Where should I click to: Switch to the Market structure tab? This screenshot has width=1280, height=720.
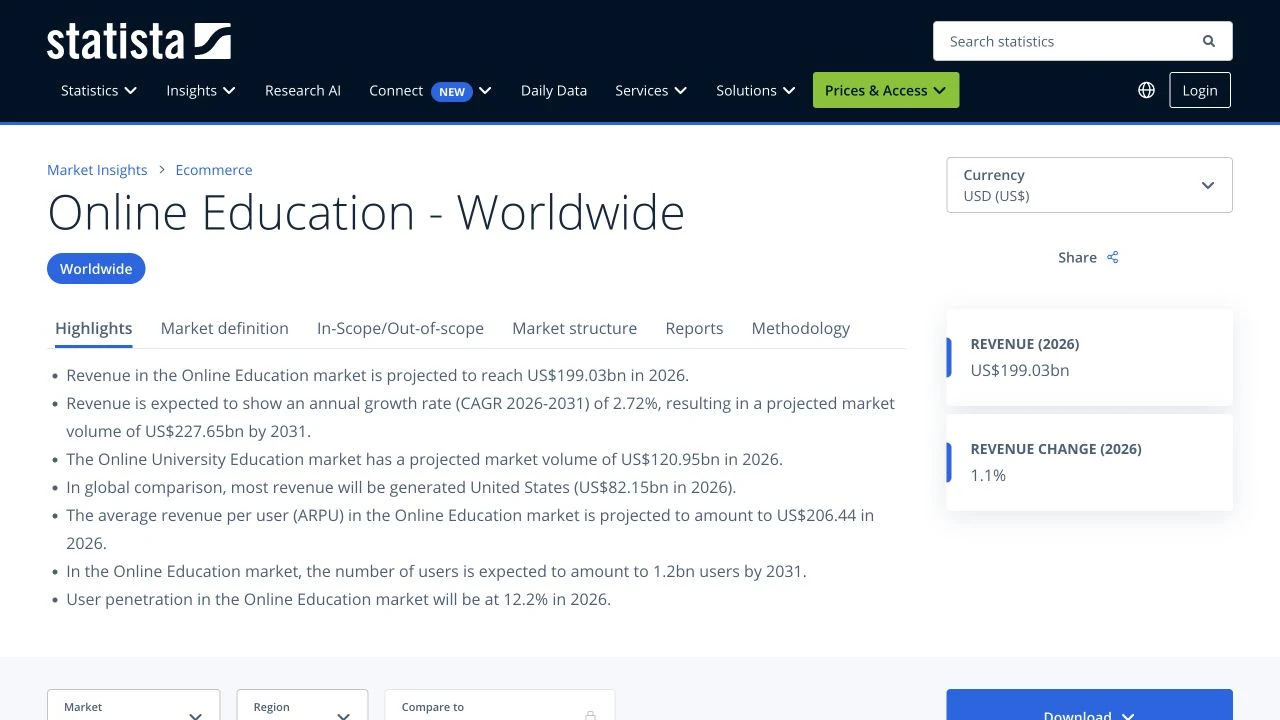click(x=574, y=328)
